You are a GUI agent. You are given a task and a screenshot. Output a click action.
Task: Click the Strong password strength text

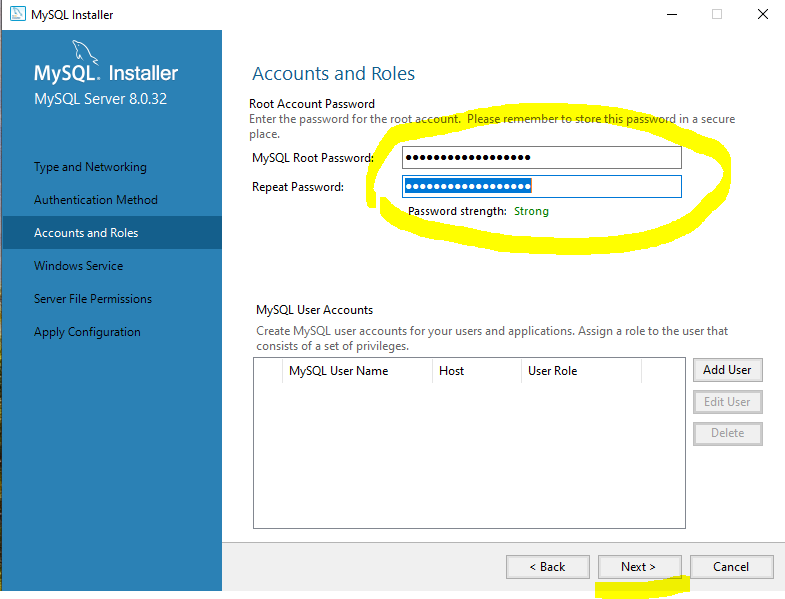[531, 211]
